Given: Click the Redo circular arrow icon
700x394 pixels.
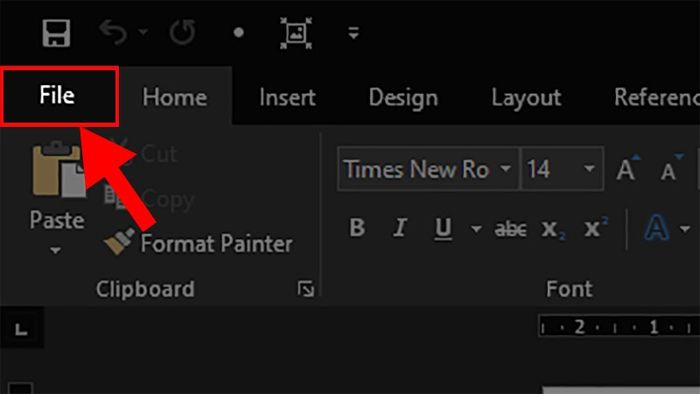Looking at the screenshot, I should point(182,32).
